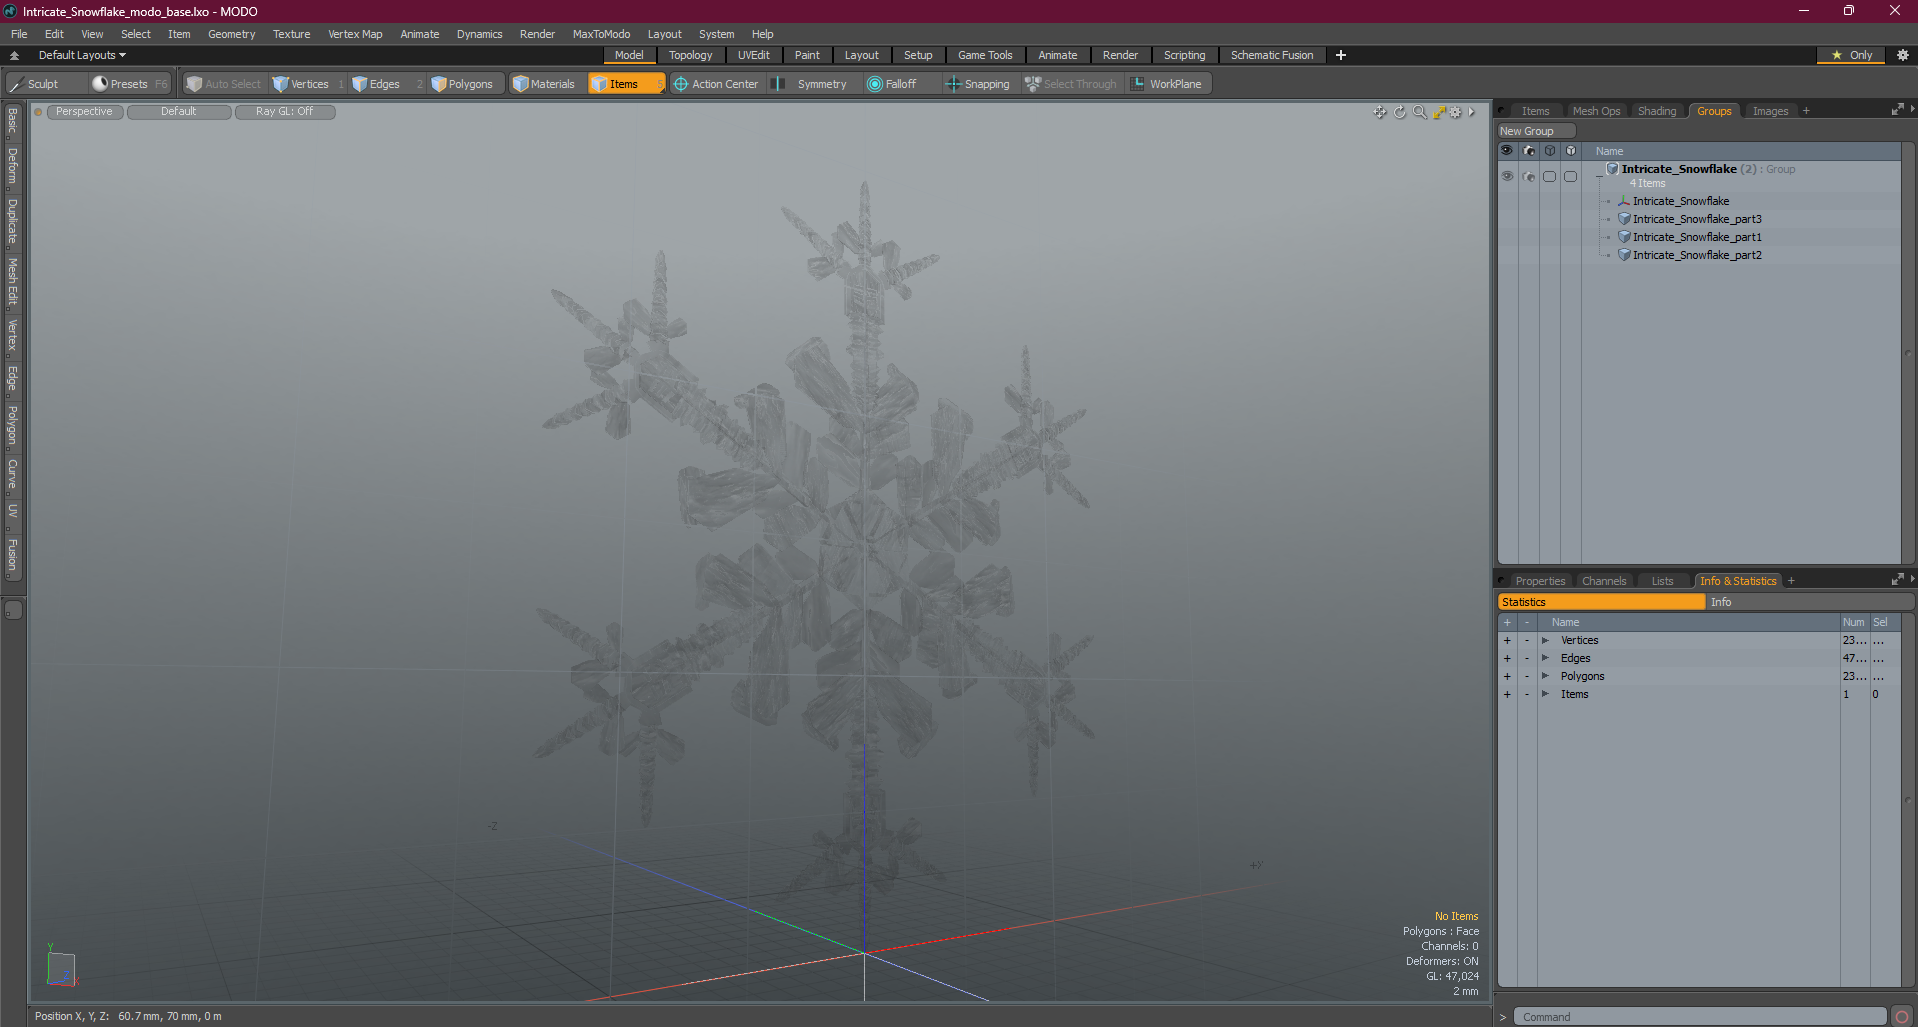Viewport: 1918px width, 1027px height.
Task: Add a new layout tab with plus
Action: 1341,55
